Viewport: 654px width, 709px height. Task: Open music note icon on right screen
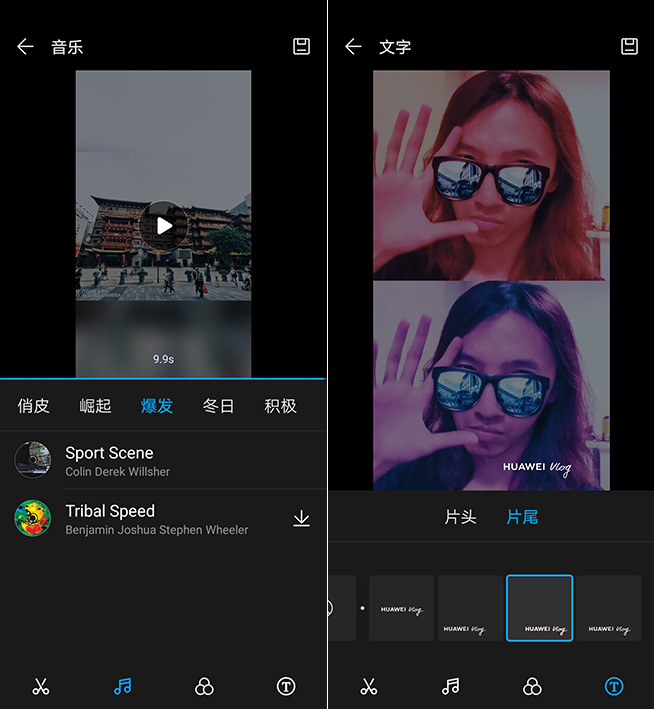451,686
